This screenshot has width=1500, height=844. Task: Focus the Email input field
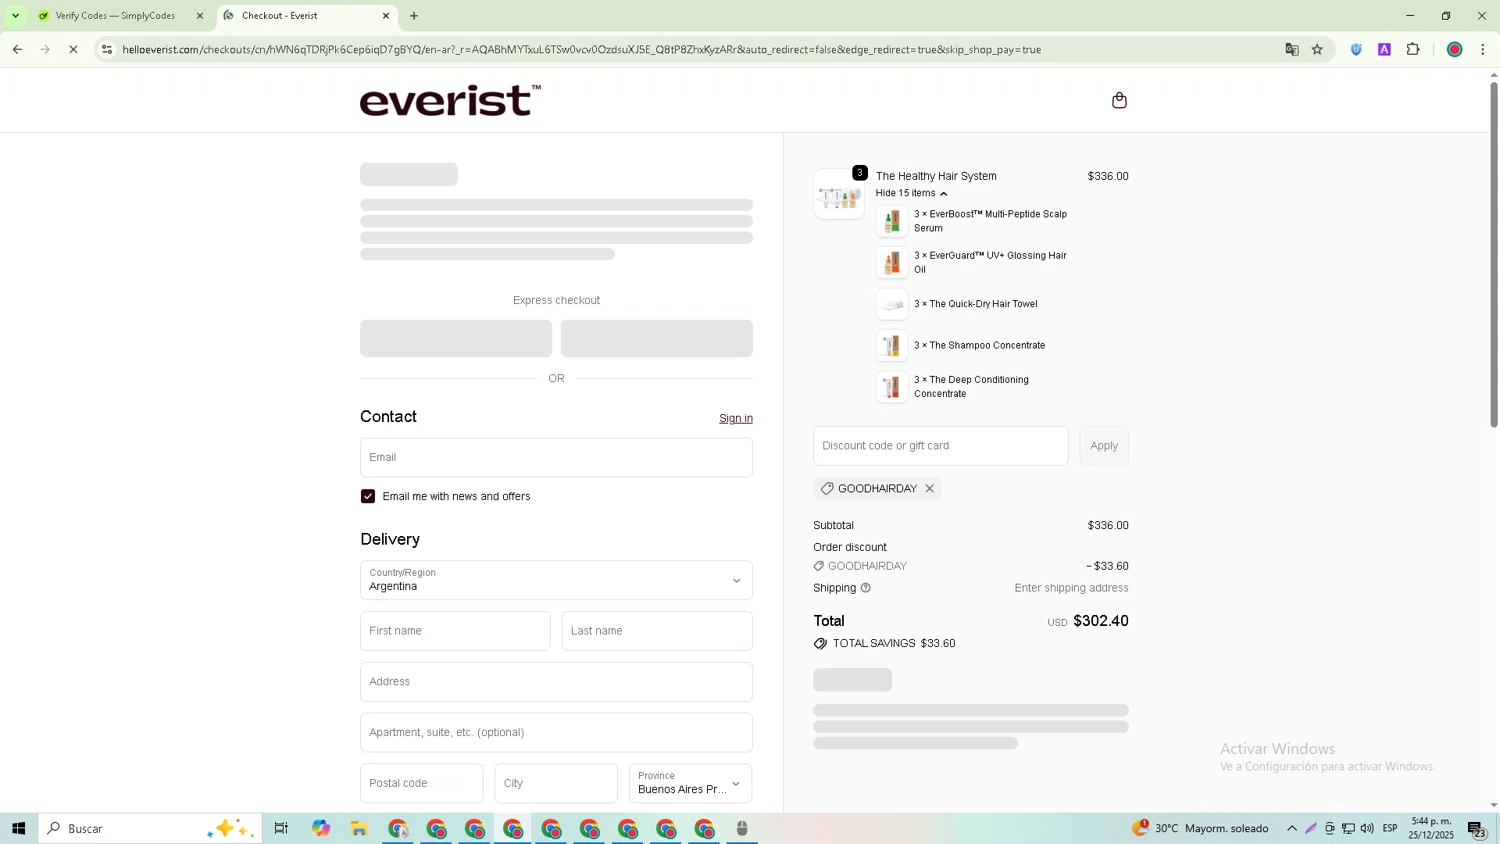(x=556, y=457)
